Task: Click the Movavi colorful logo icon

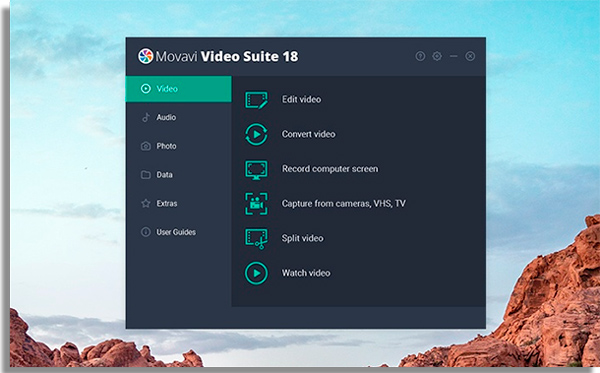Action: [x=145, y=56]
